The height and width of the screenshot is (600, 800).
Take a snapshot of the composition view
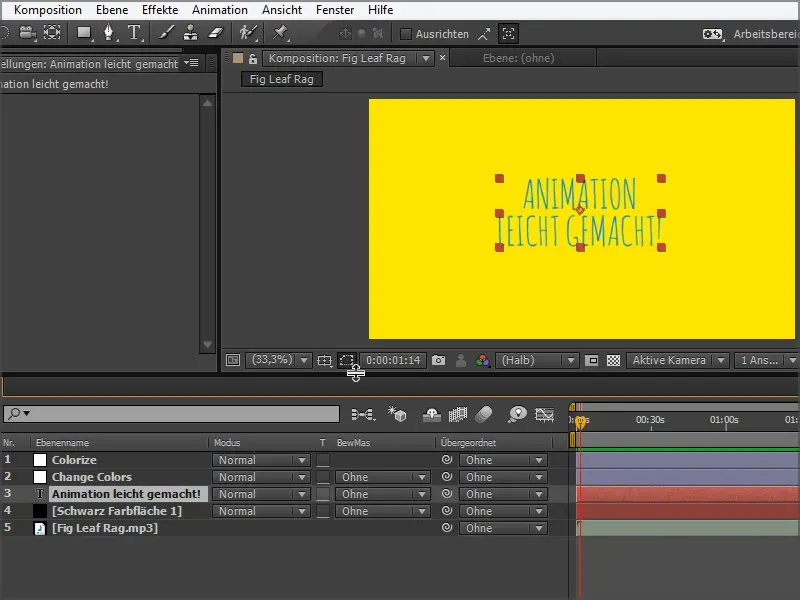436,360
